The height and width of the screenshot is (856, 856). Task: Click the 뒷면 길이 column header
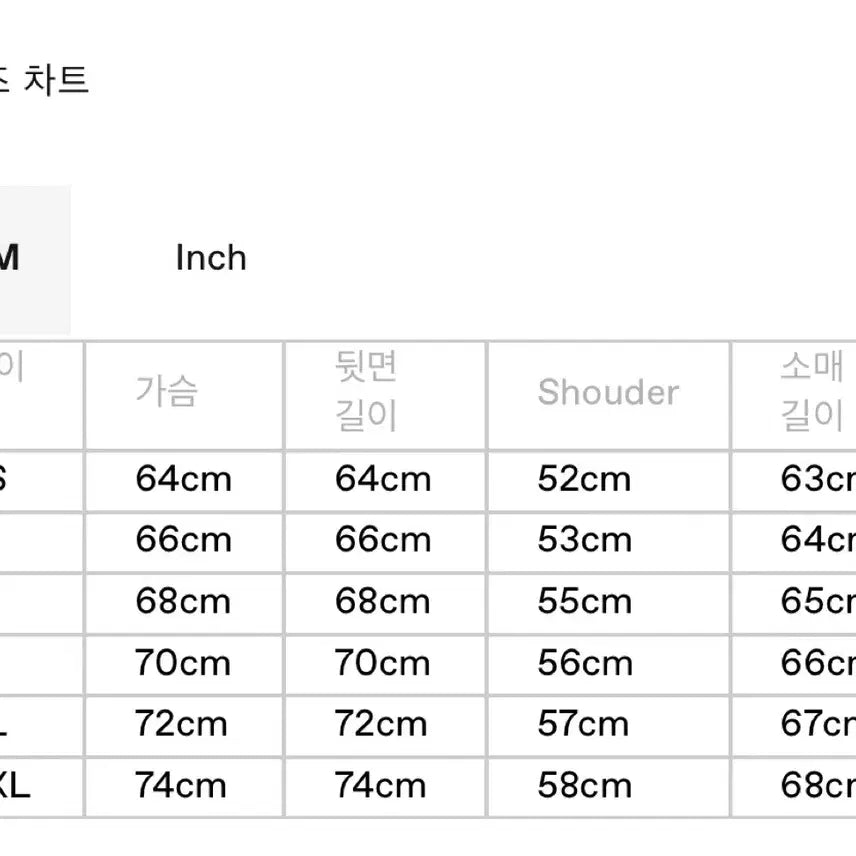[x=366, y=391]
